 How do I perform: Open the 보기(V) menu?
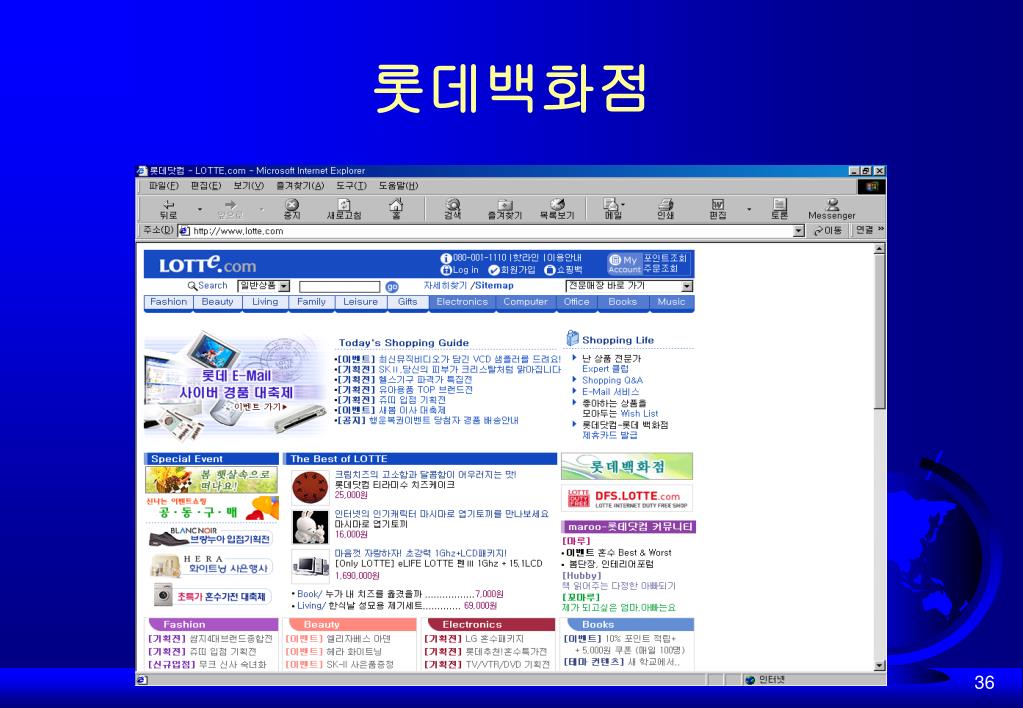(249, 186)
